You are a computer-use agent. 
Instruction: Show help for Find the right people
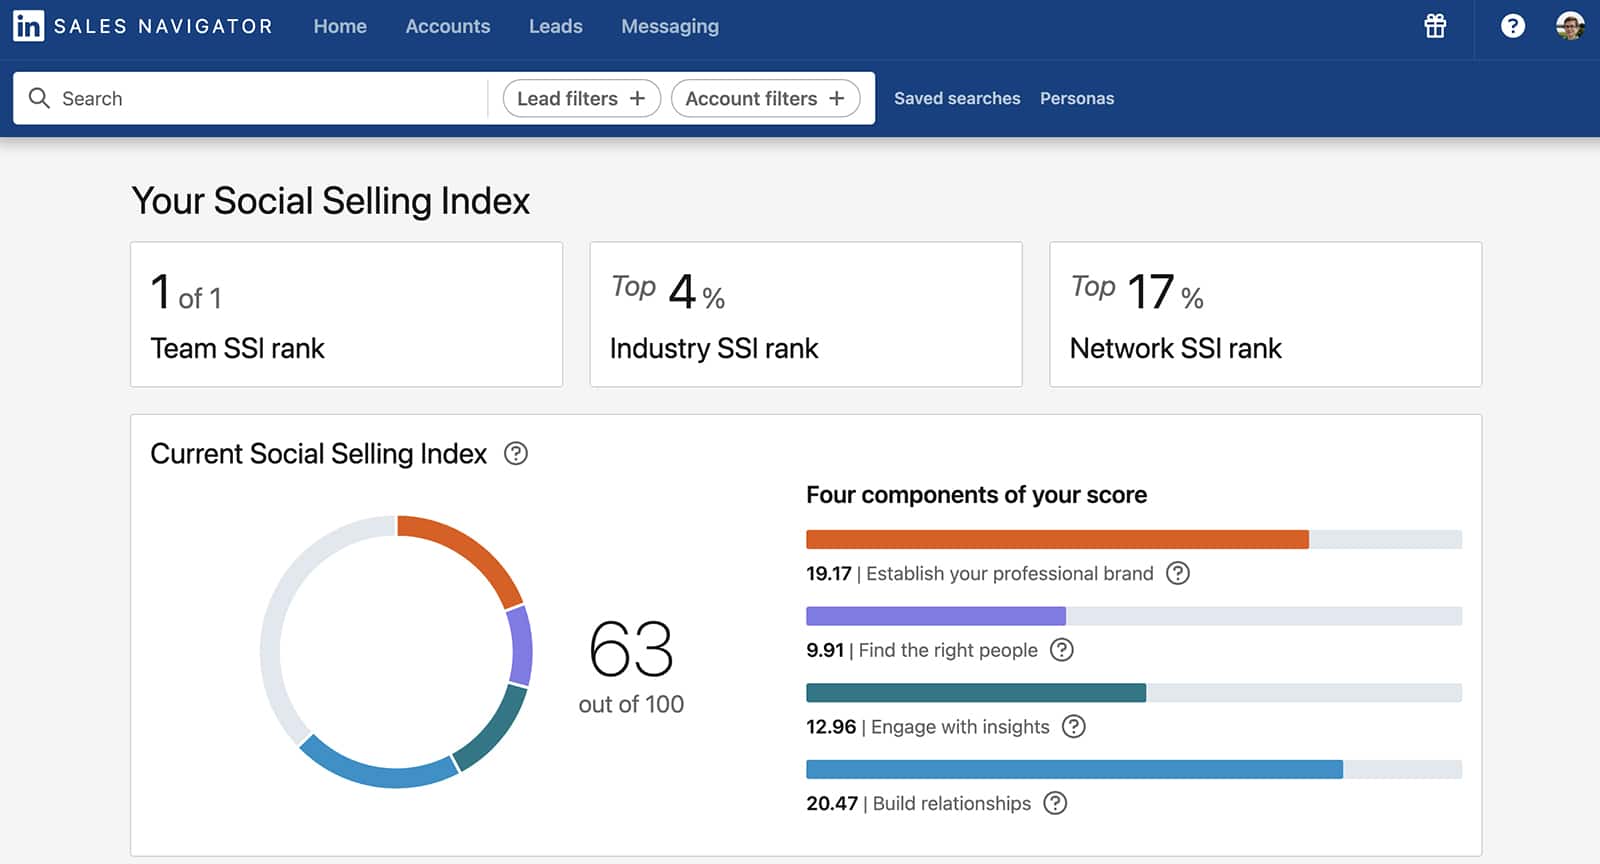tap(1062, 650)
